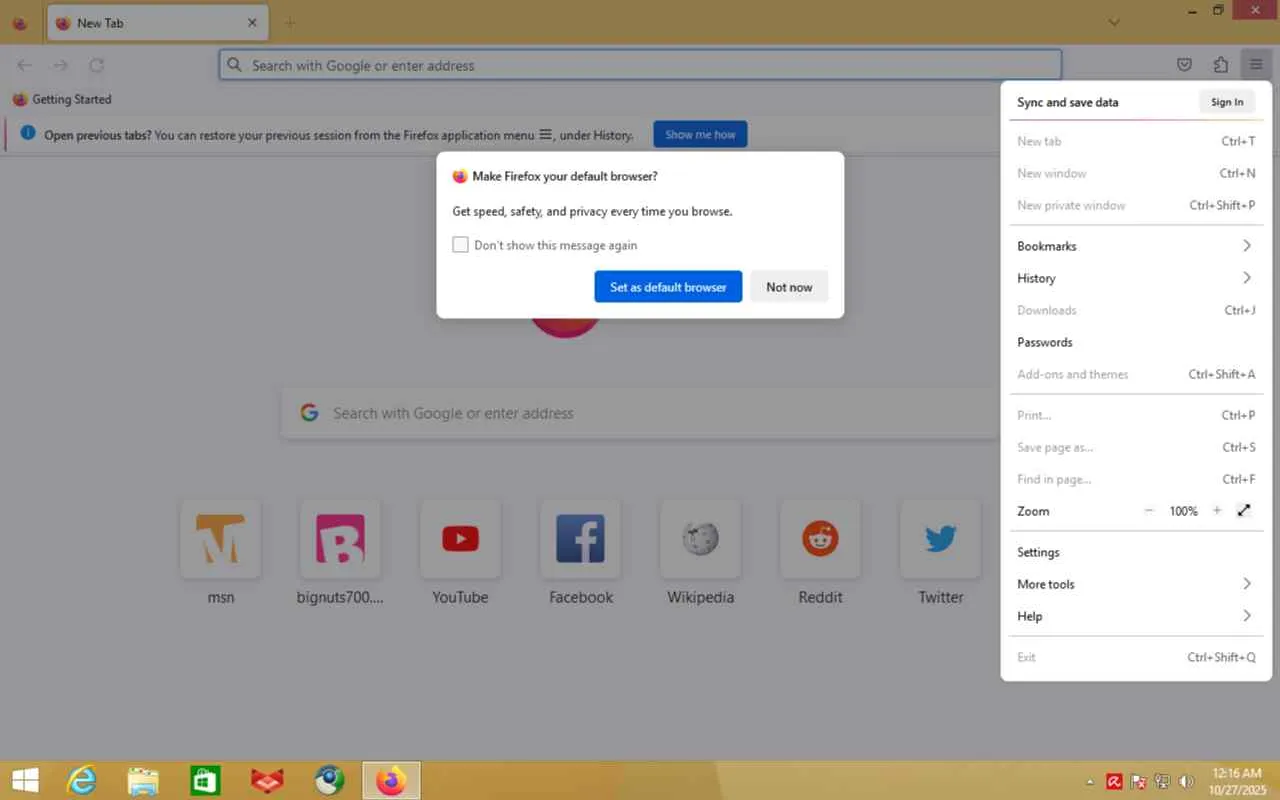
Task: Open File Explorer from the taskbar
Action: (x=143, y=780)
